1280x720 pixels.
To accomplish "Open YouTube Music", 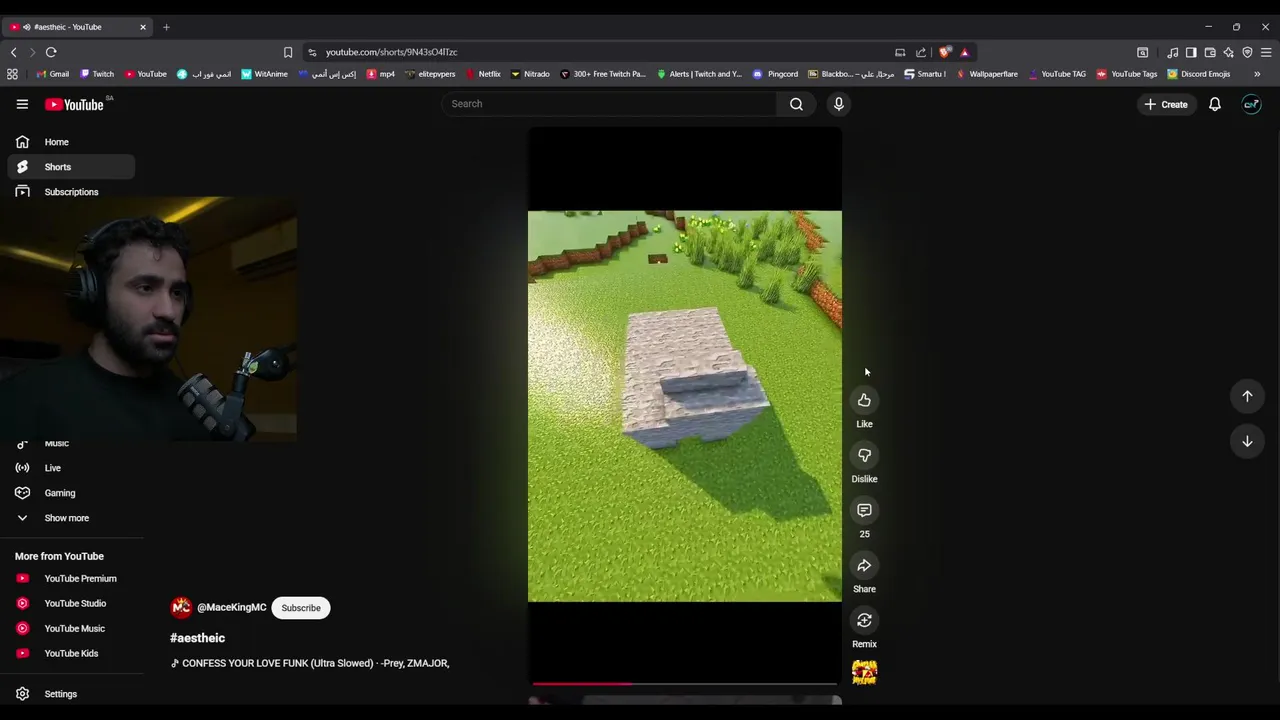I will (71, 628).
